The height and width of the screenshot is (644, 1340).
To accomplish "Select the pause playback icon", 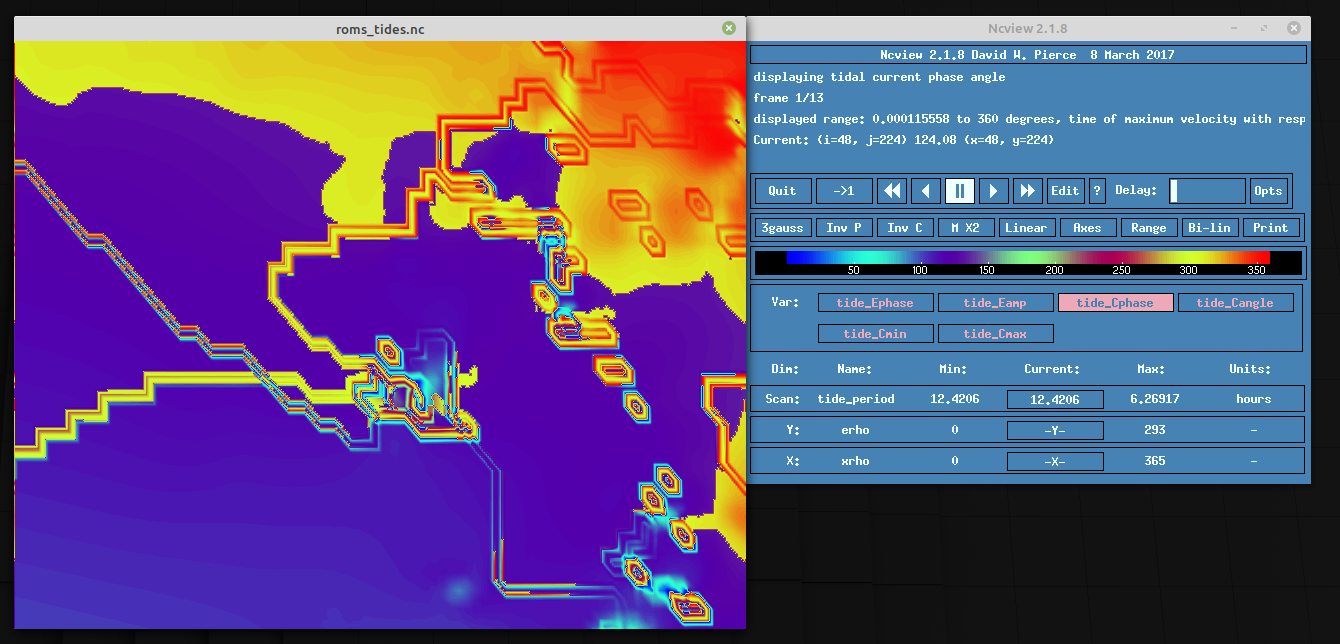I will pyautogui.click(x=960, y=190).
